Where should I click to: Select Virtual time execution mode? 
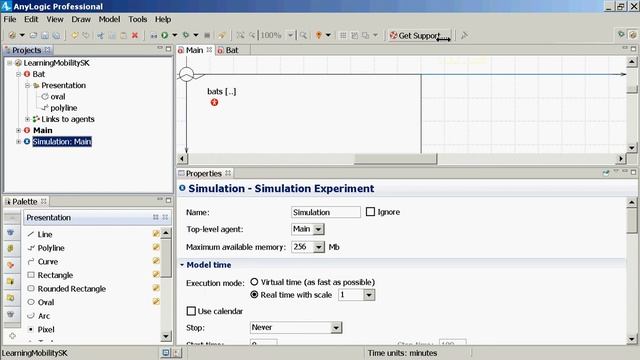[x=254, y=282]
